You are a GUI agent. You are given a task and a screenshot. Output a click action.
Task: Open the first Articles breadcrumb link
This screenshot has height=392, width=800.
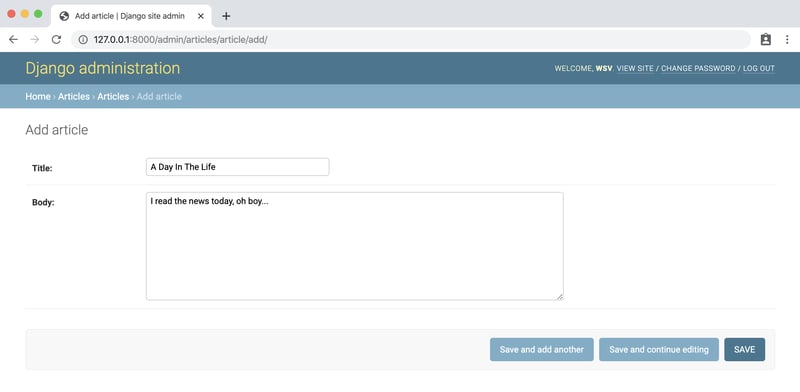[x=73, y=96]
